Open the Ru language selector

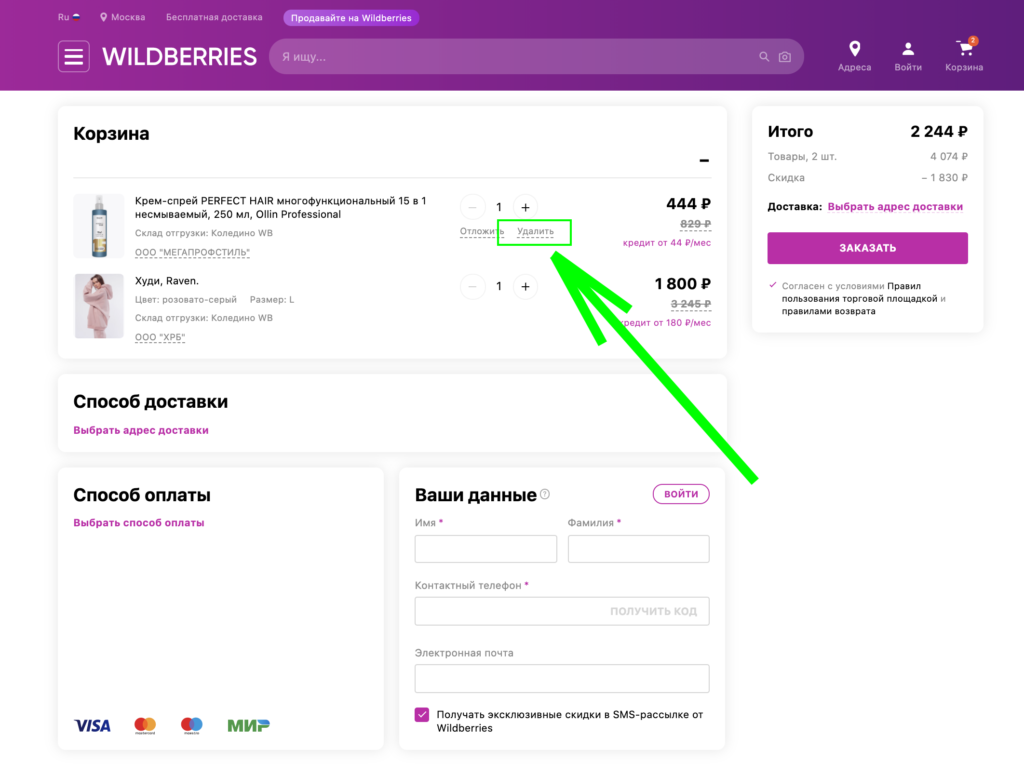coord(69,17)
